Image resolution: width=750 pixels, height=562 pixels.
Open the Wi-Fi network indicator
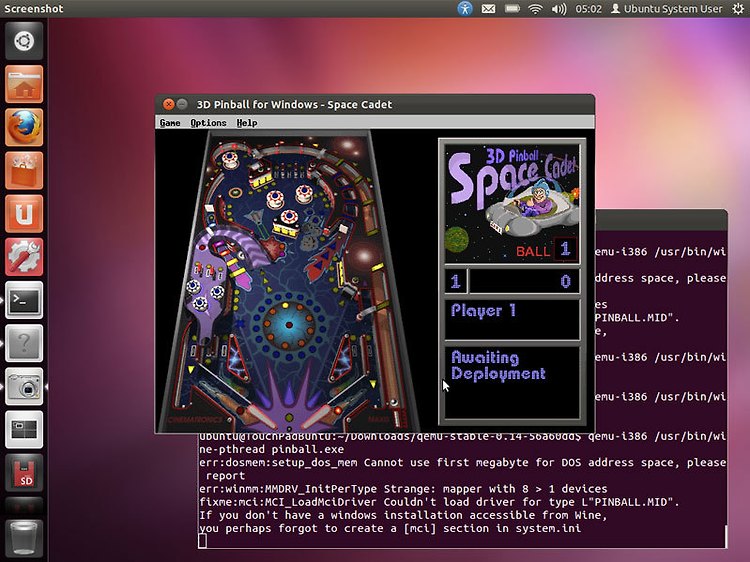tap(535, 9)
